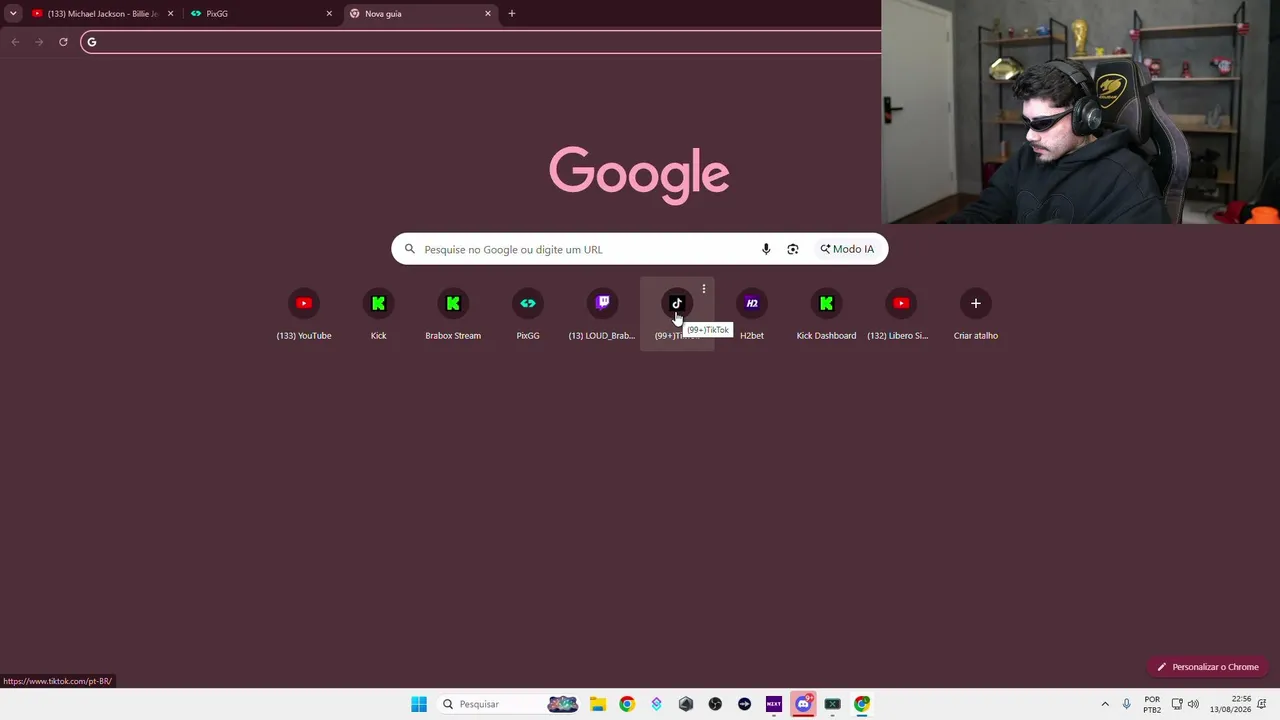
Task: Click the Google logo
Action: pyautogui.click(x=639, y=175)
